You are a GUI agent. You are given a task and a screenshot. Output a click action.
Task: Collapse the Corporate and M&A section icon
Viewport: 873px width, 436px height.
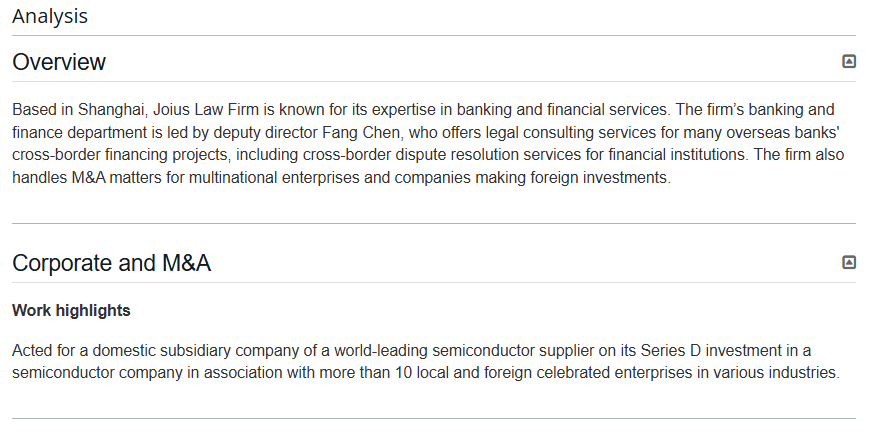coord(849,262)
